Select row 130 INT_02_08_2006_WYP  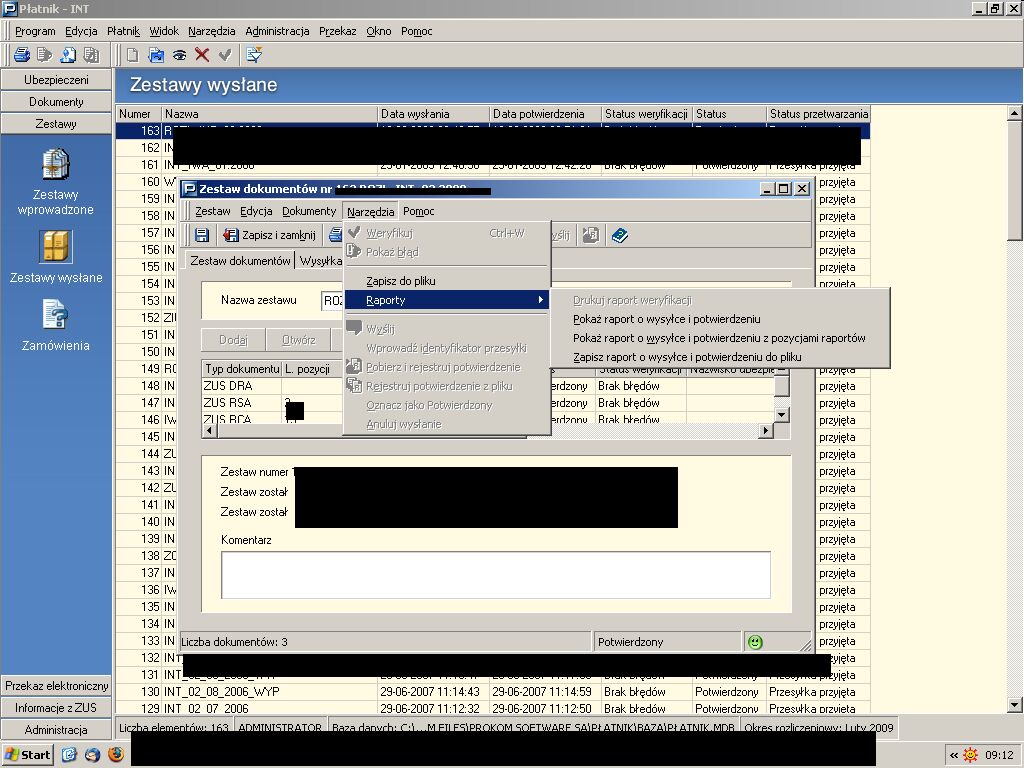pyautogui.click(x=493, y=692)
